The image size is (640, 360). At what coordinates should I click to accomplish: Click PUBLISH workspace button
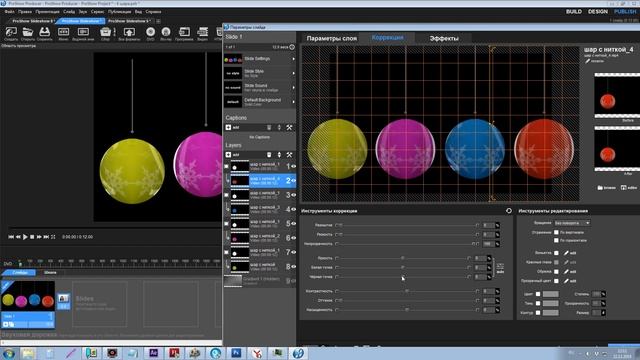pos(625,12)
